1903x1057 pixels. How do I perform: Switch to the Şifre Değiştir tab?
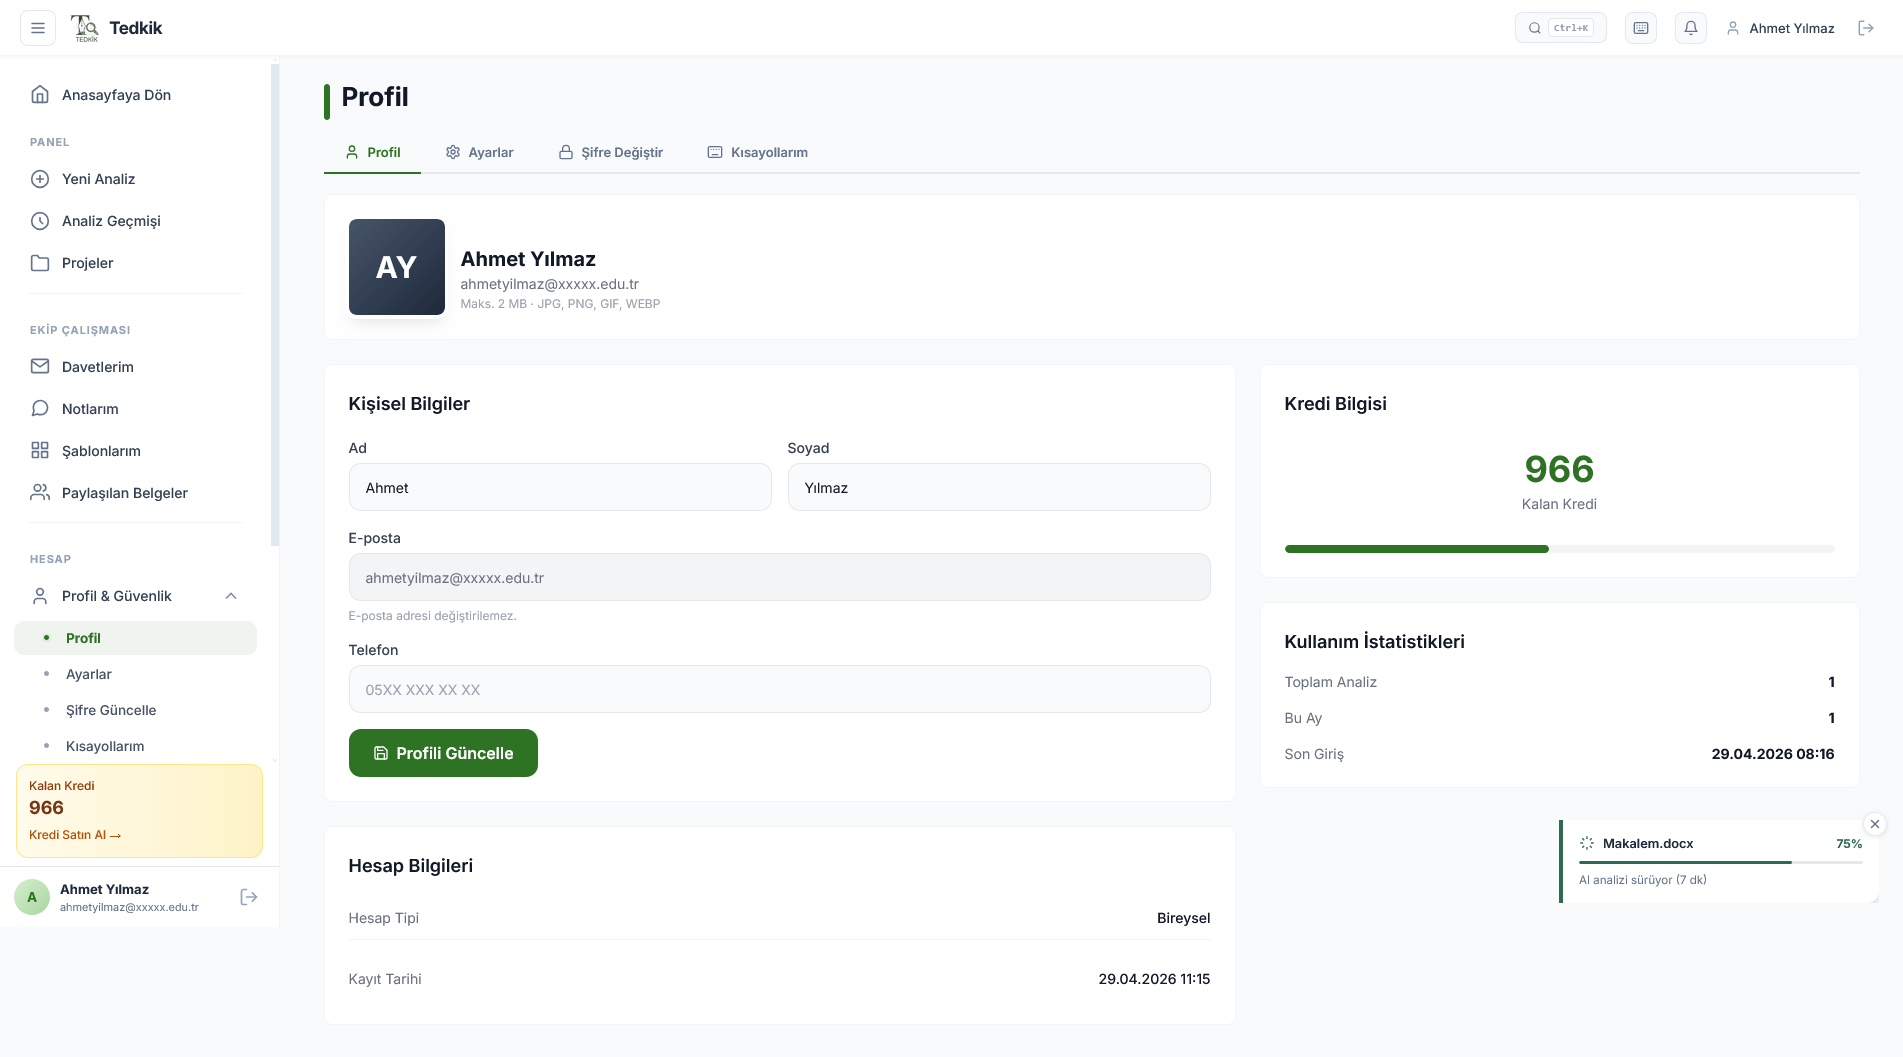click(610, 152)
